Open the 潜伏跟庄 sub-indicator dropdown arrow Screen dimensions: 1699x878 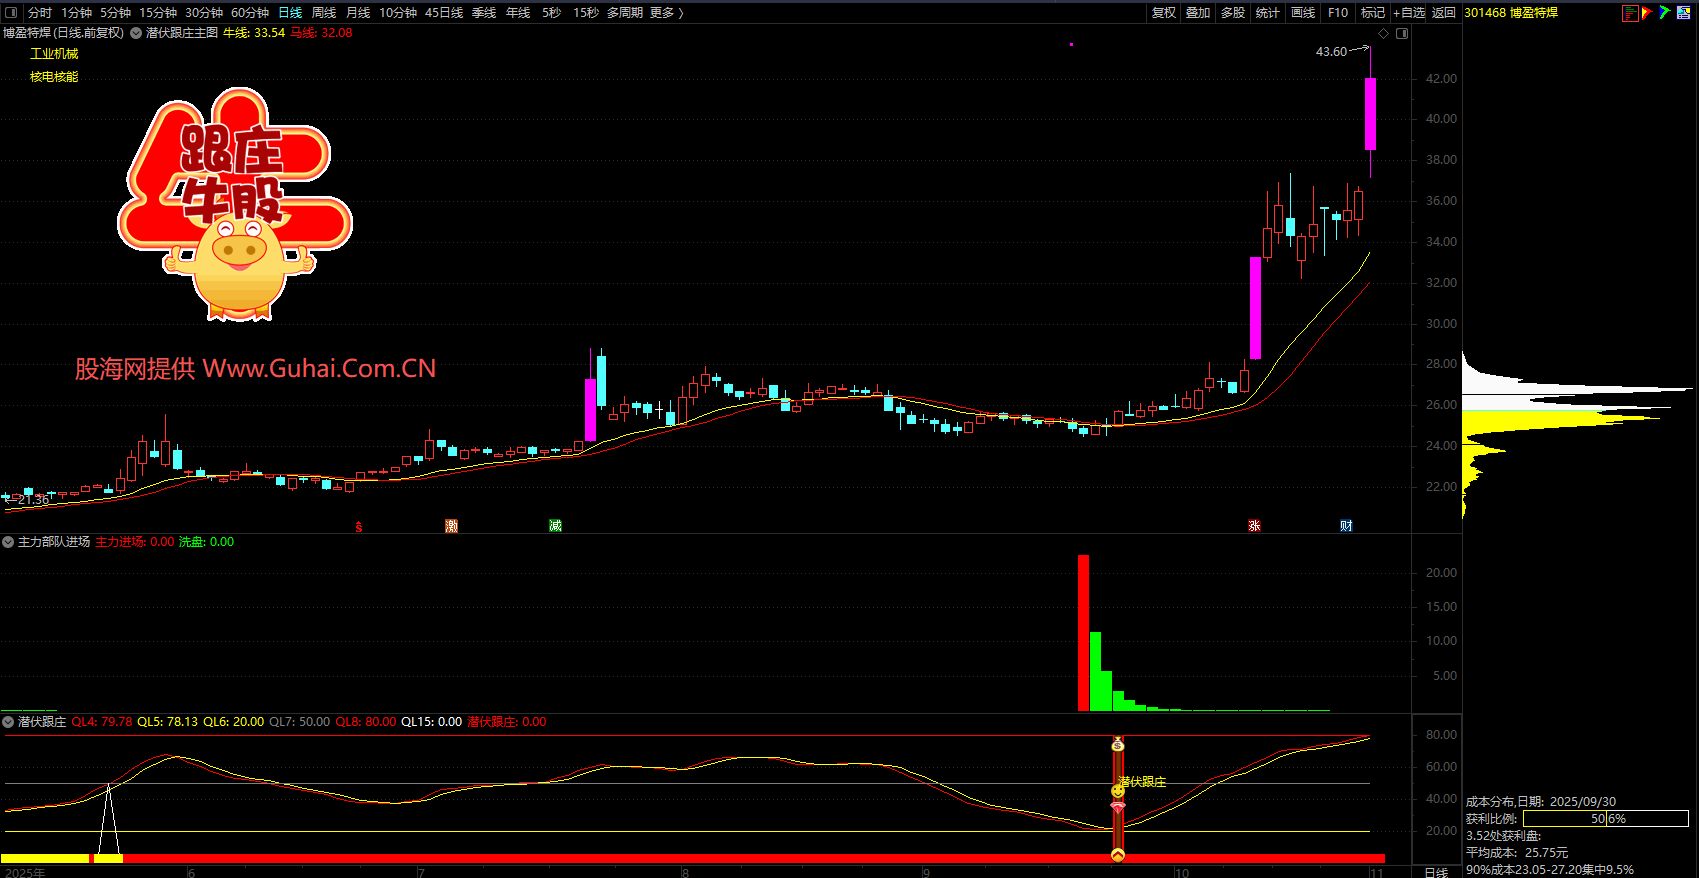coord(8,722)
